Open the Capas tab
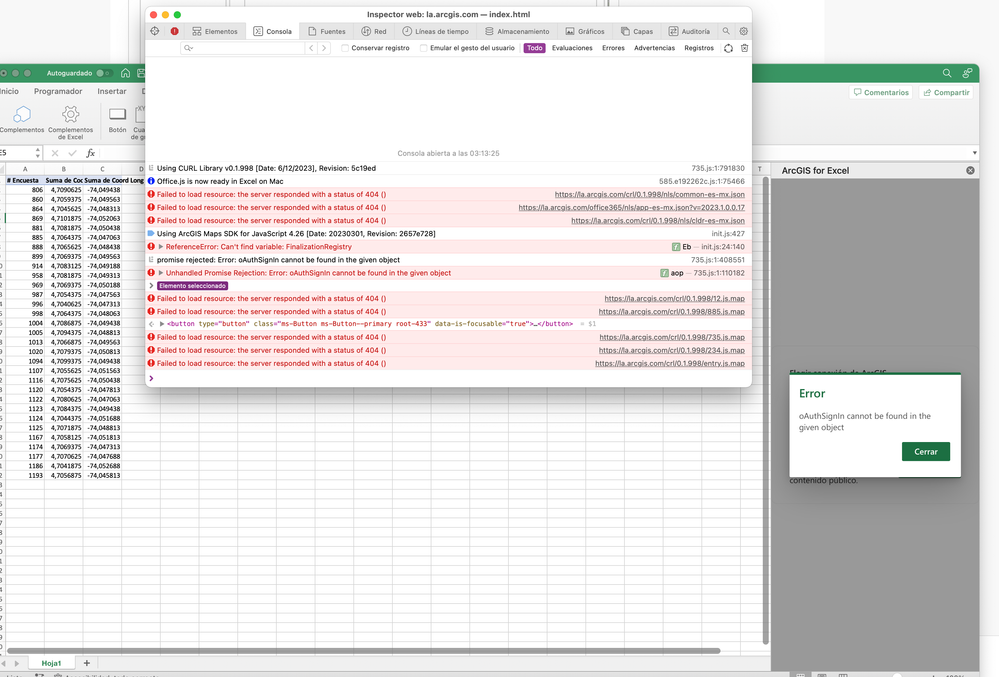The image size is (999, 677). (x=637, y=31)
